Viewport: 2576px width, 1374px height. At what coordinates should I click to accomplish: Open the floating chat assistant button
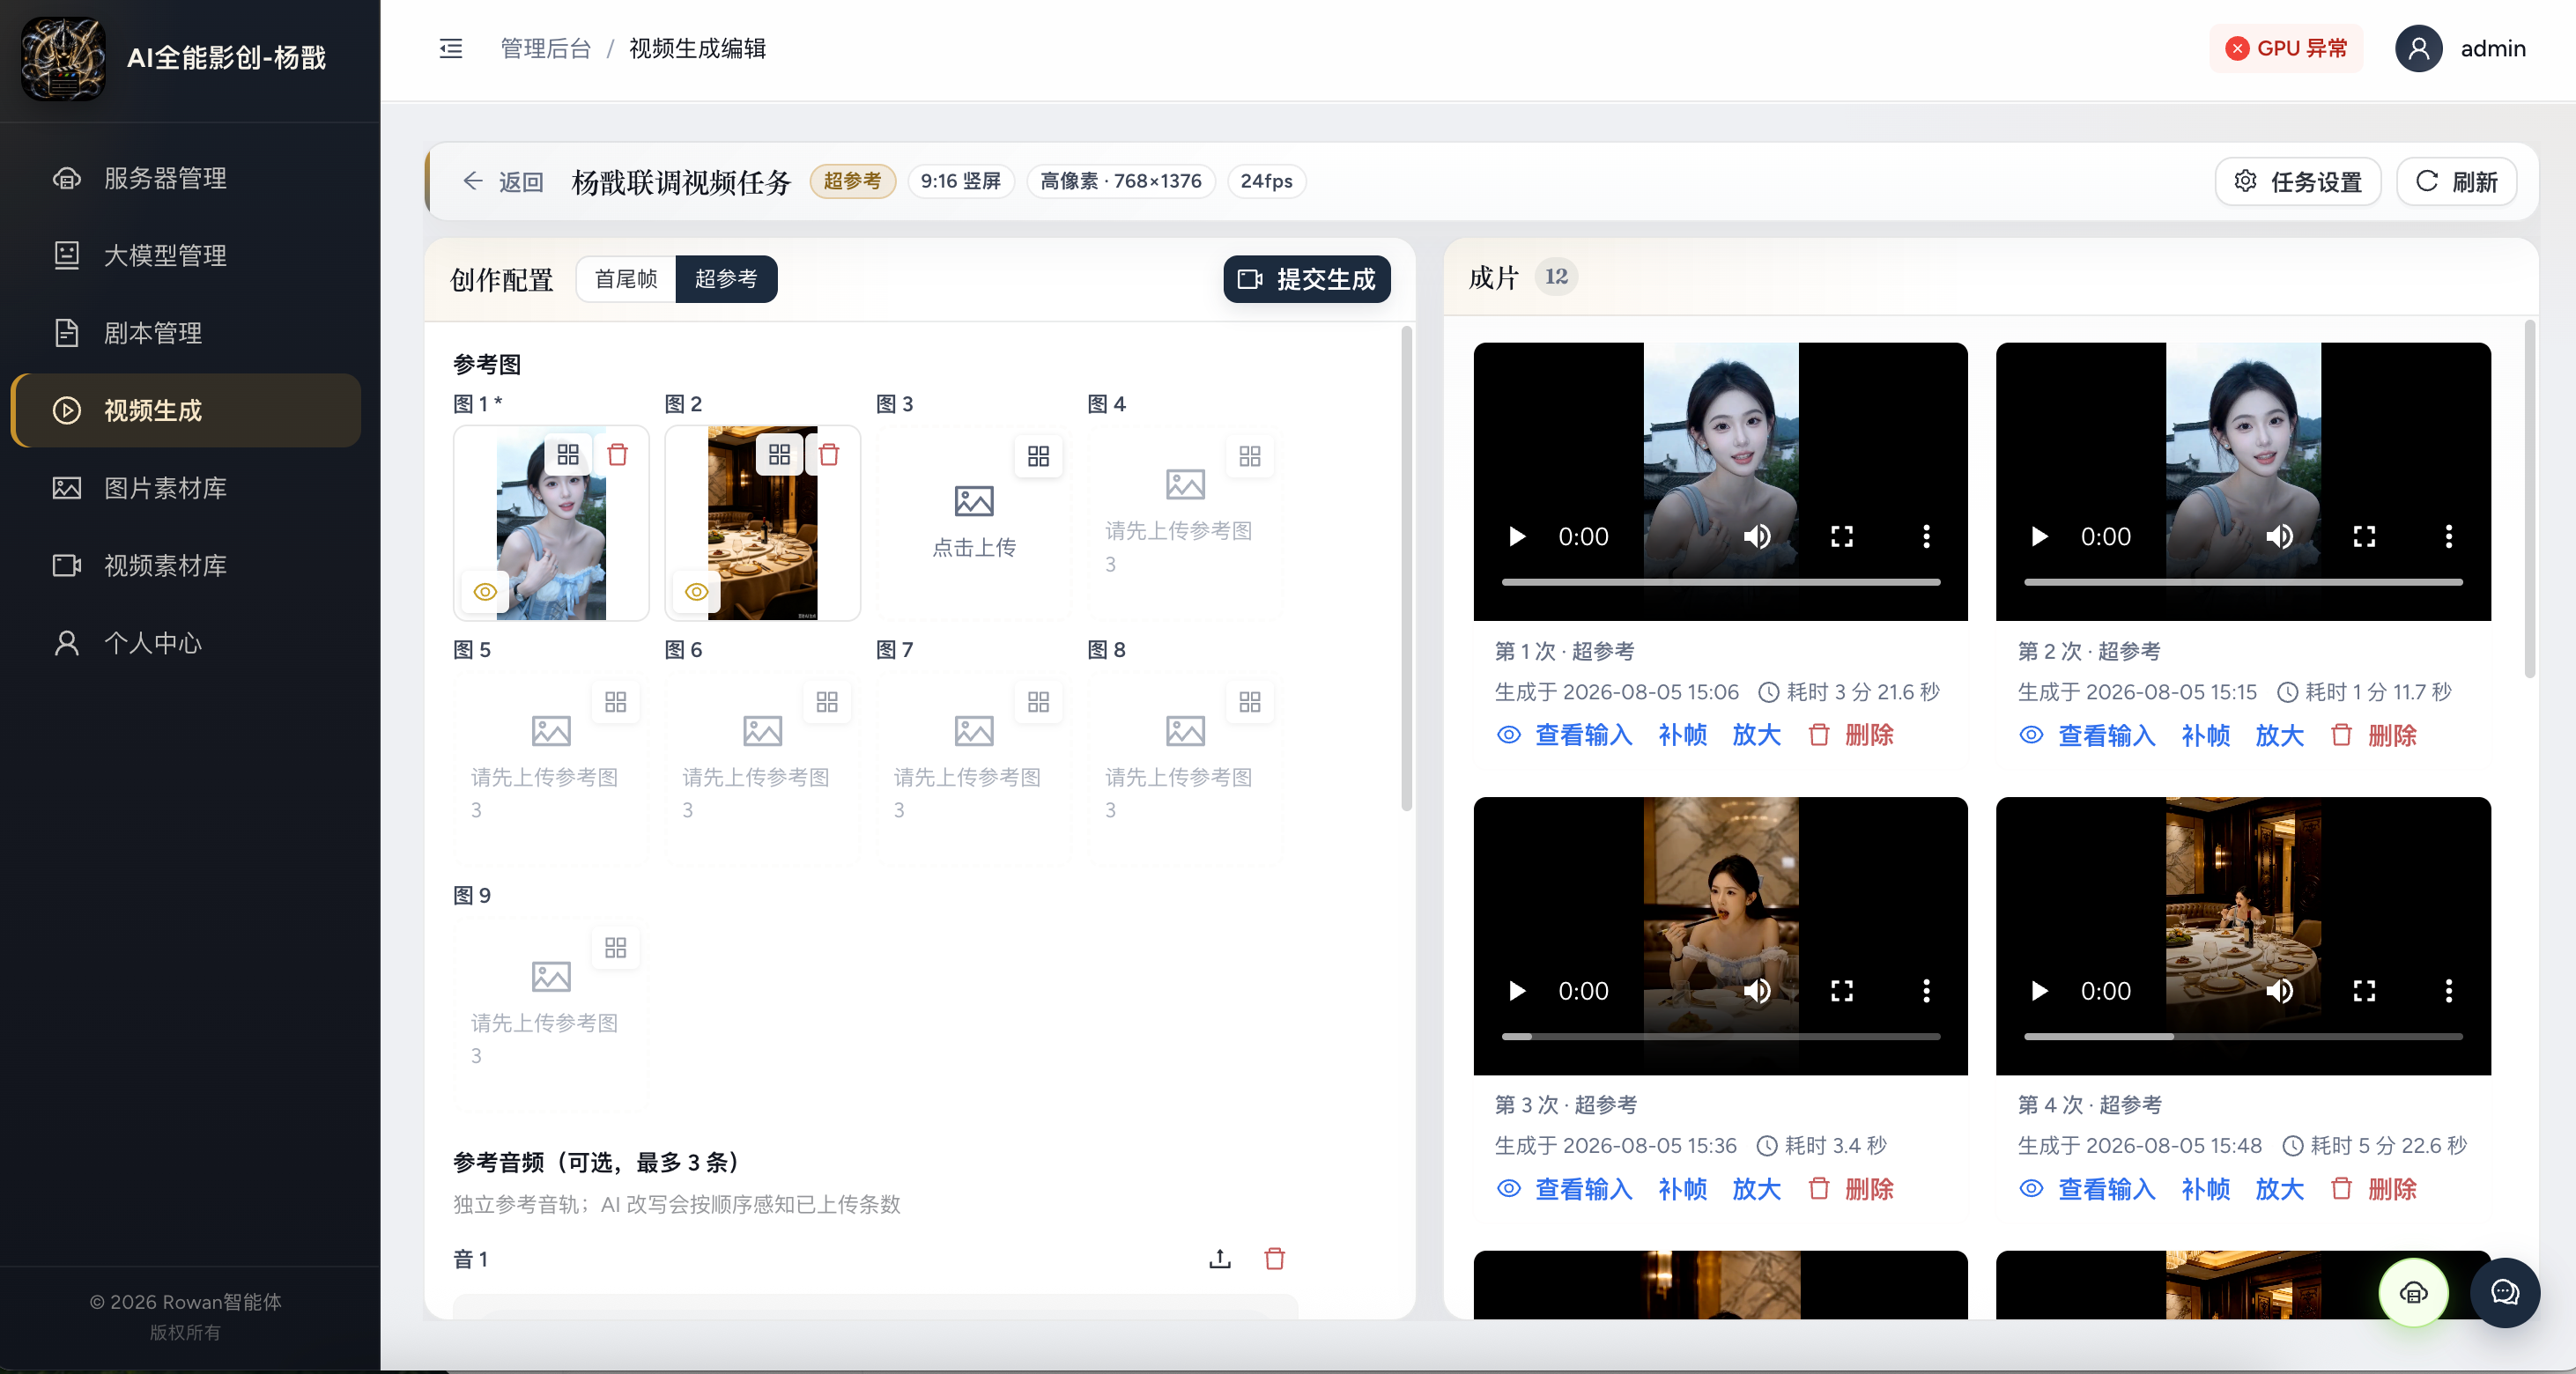pos(2504,1292)
